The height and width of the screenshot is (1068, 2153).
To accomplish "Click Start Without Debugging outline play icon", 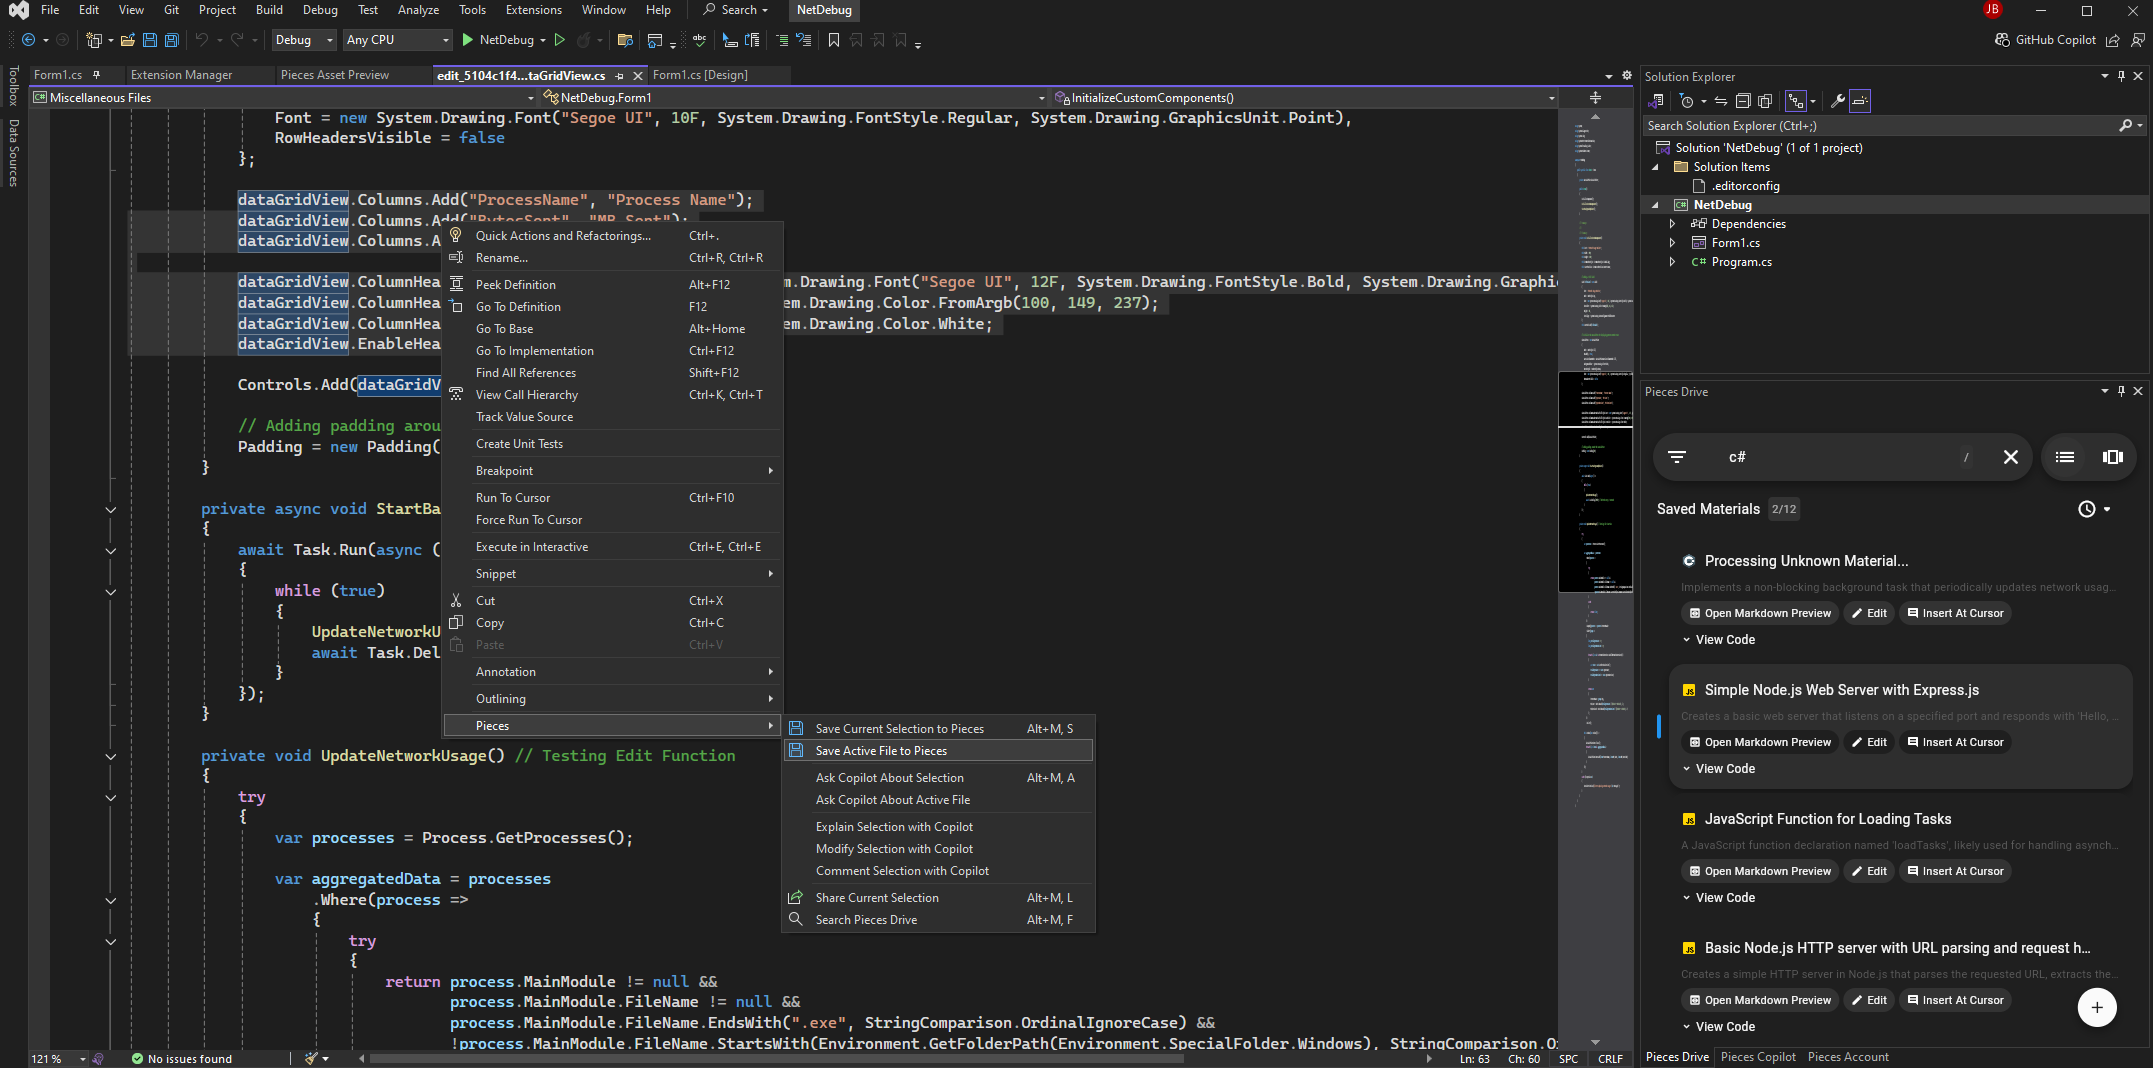I will point(559,40).
